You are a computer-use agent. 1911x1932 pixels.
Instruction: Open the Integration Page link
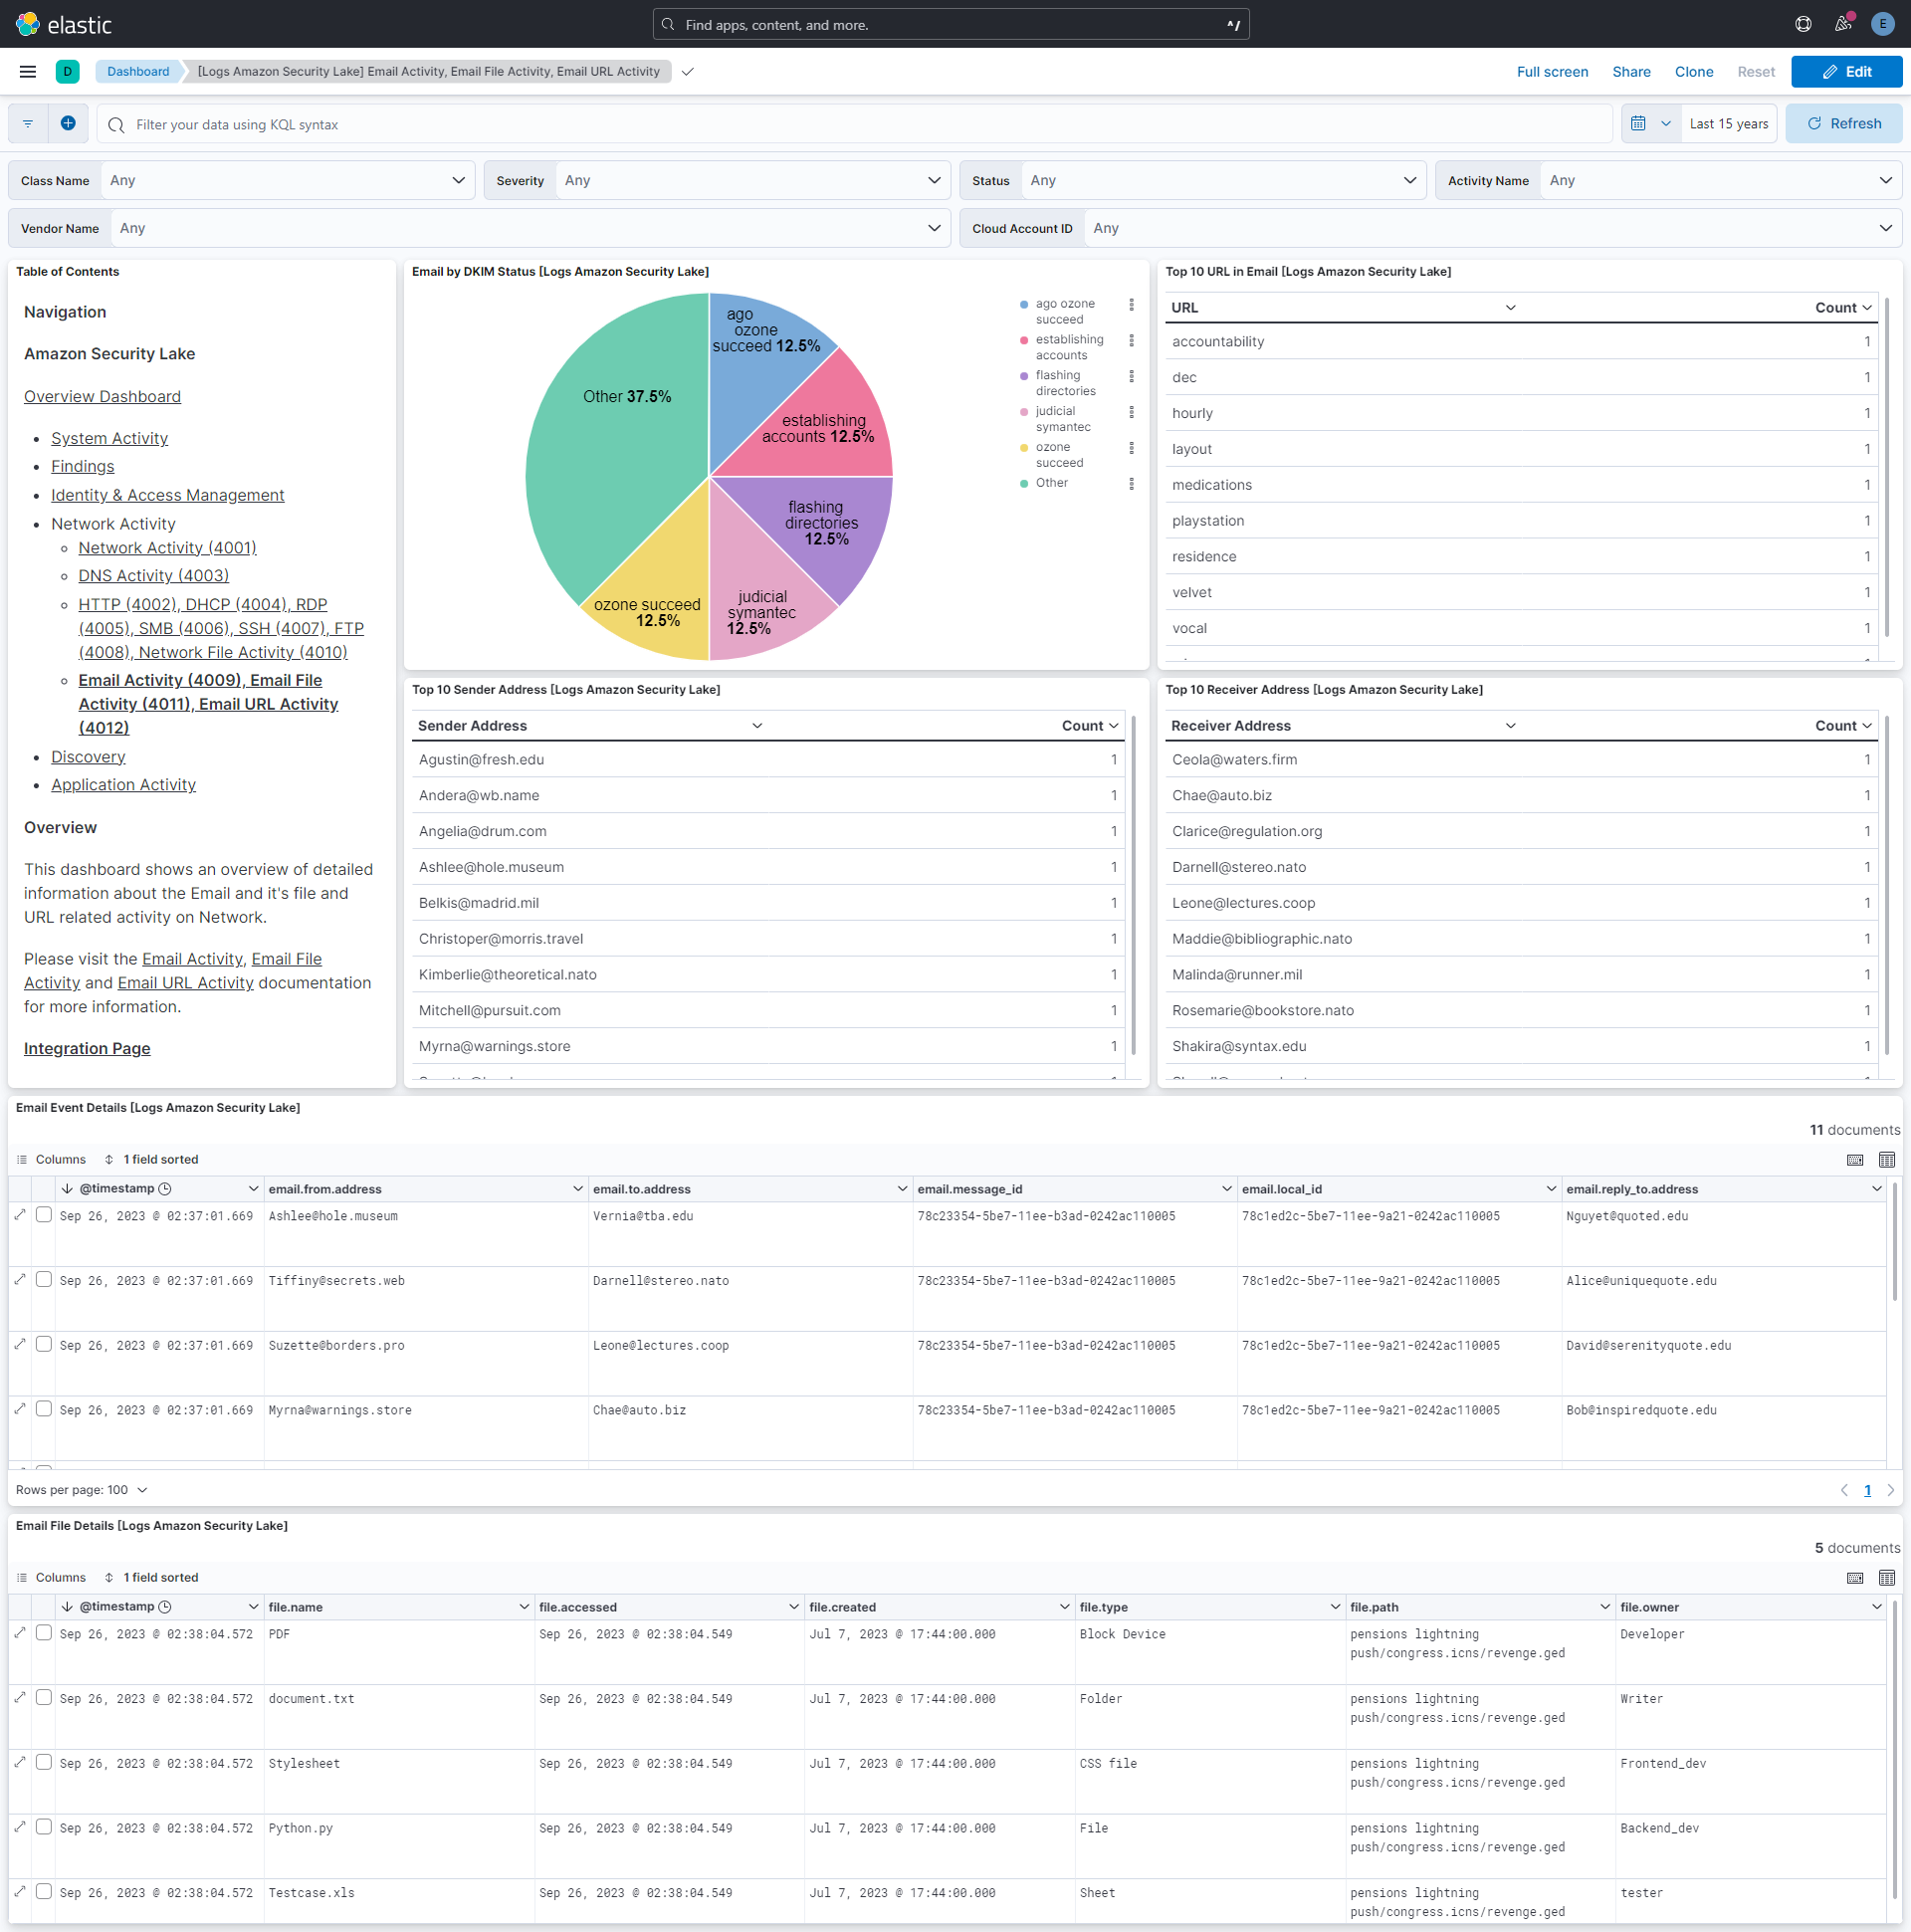pos(86,1048)
